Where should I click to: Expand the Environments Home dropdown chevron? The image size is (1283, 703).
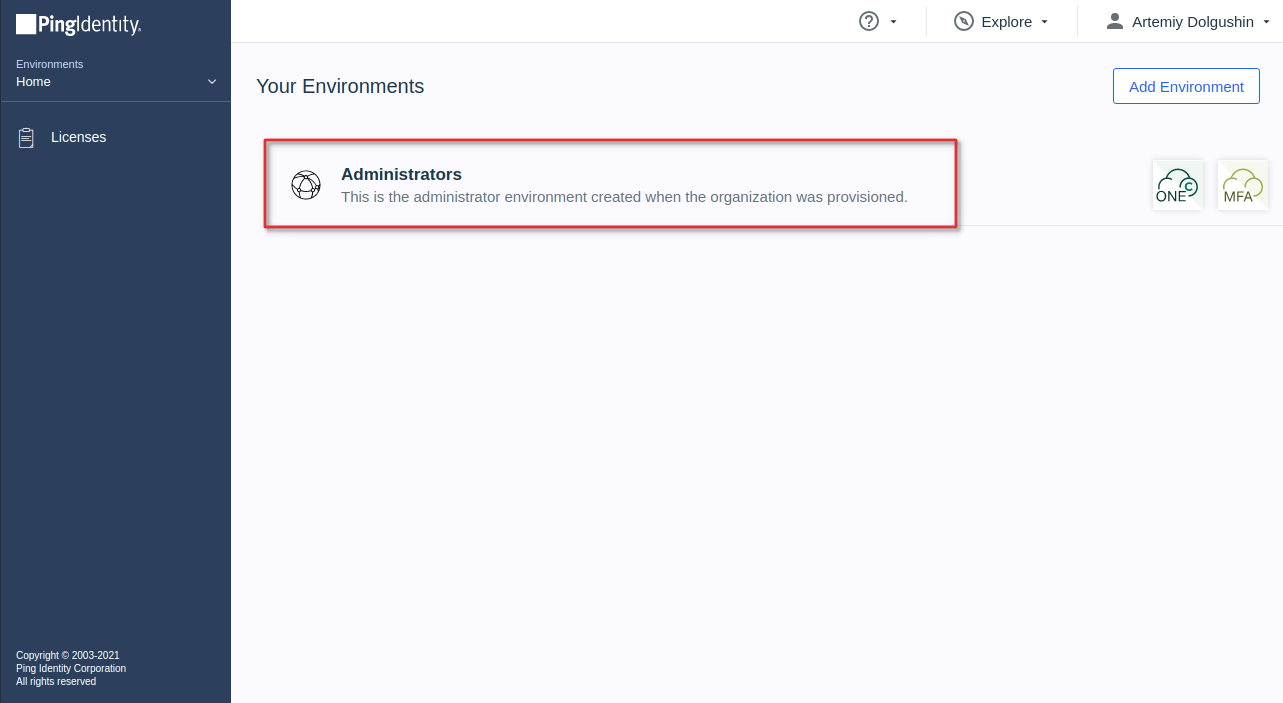point(212,82)
